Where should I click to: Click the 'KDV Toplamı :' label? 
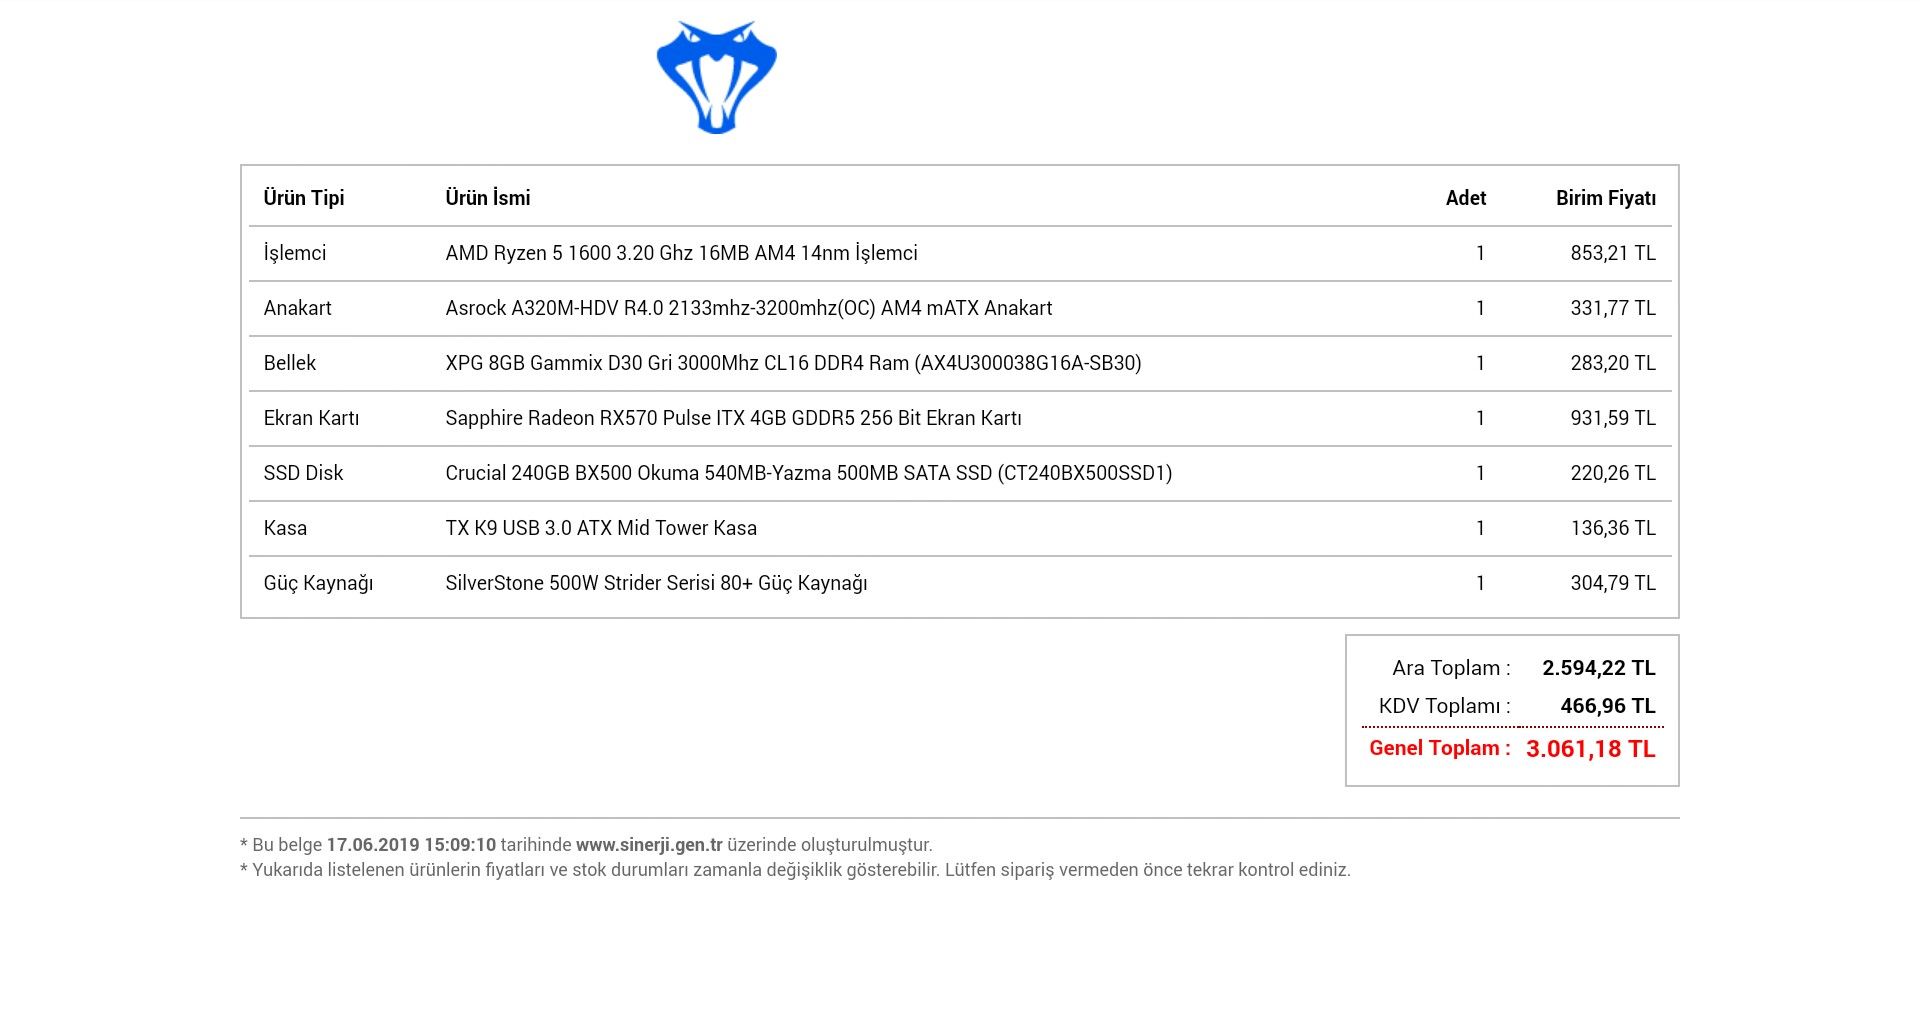(1445, 706)
